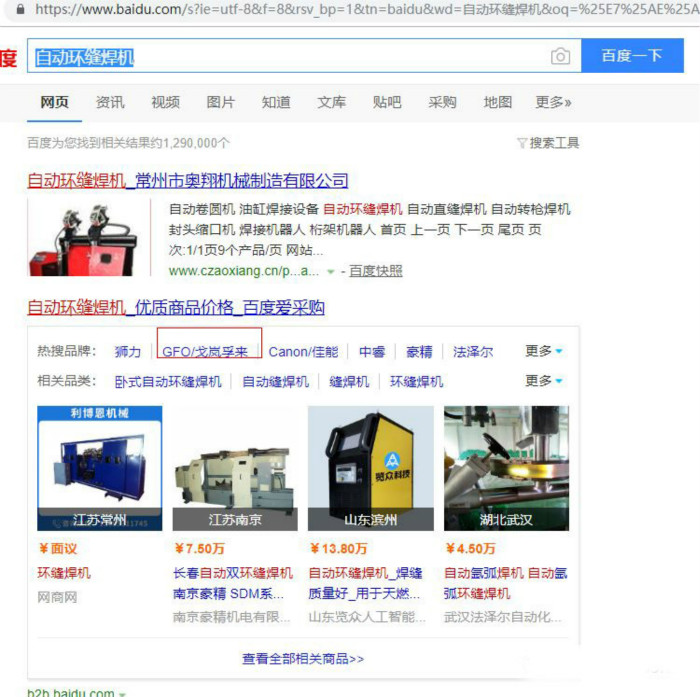This screenshot has height=697, width=700.
Task: Select the 中睿 brand link
Action: (x=372, y=351)
